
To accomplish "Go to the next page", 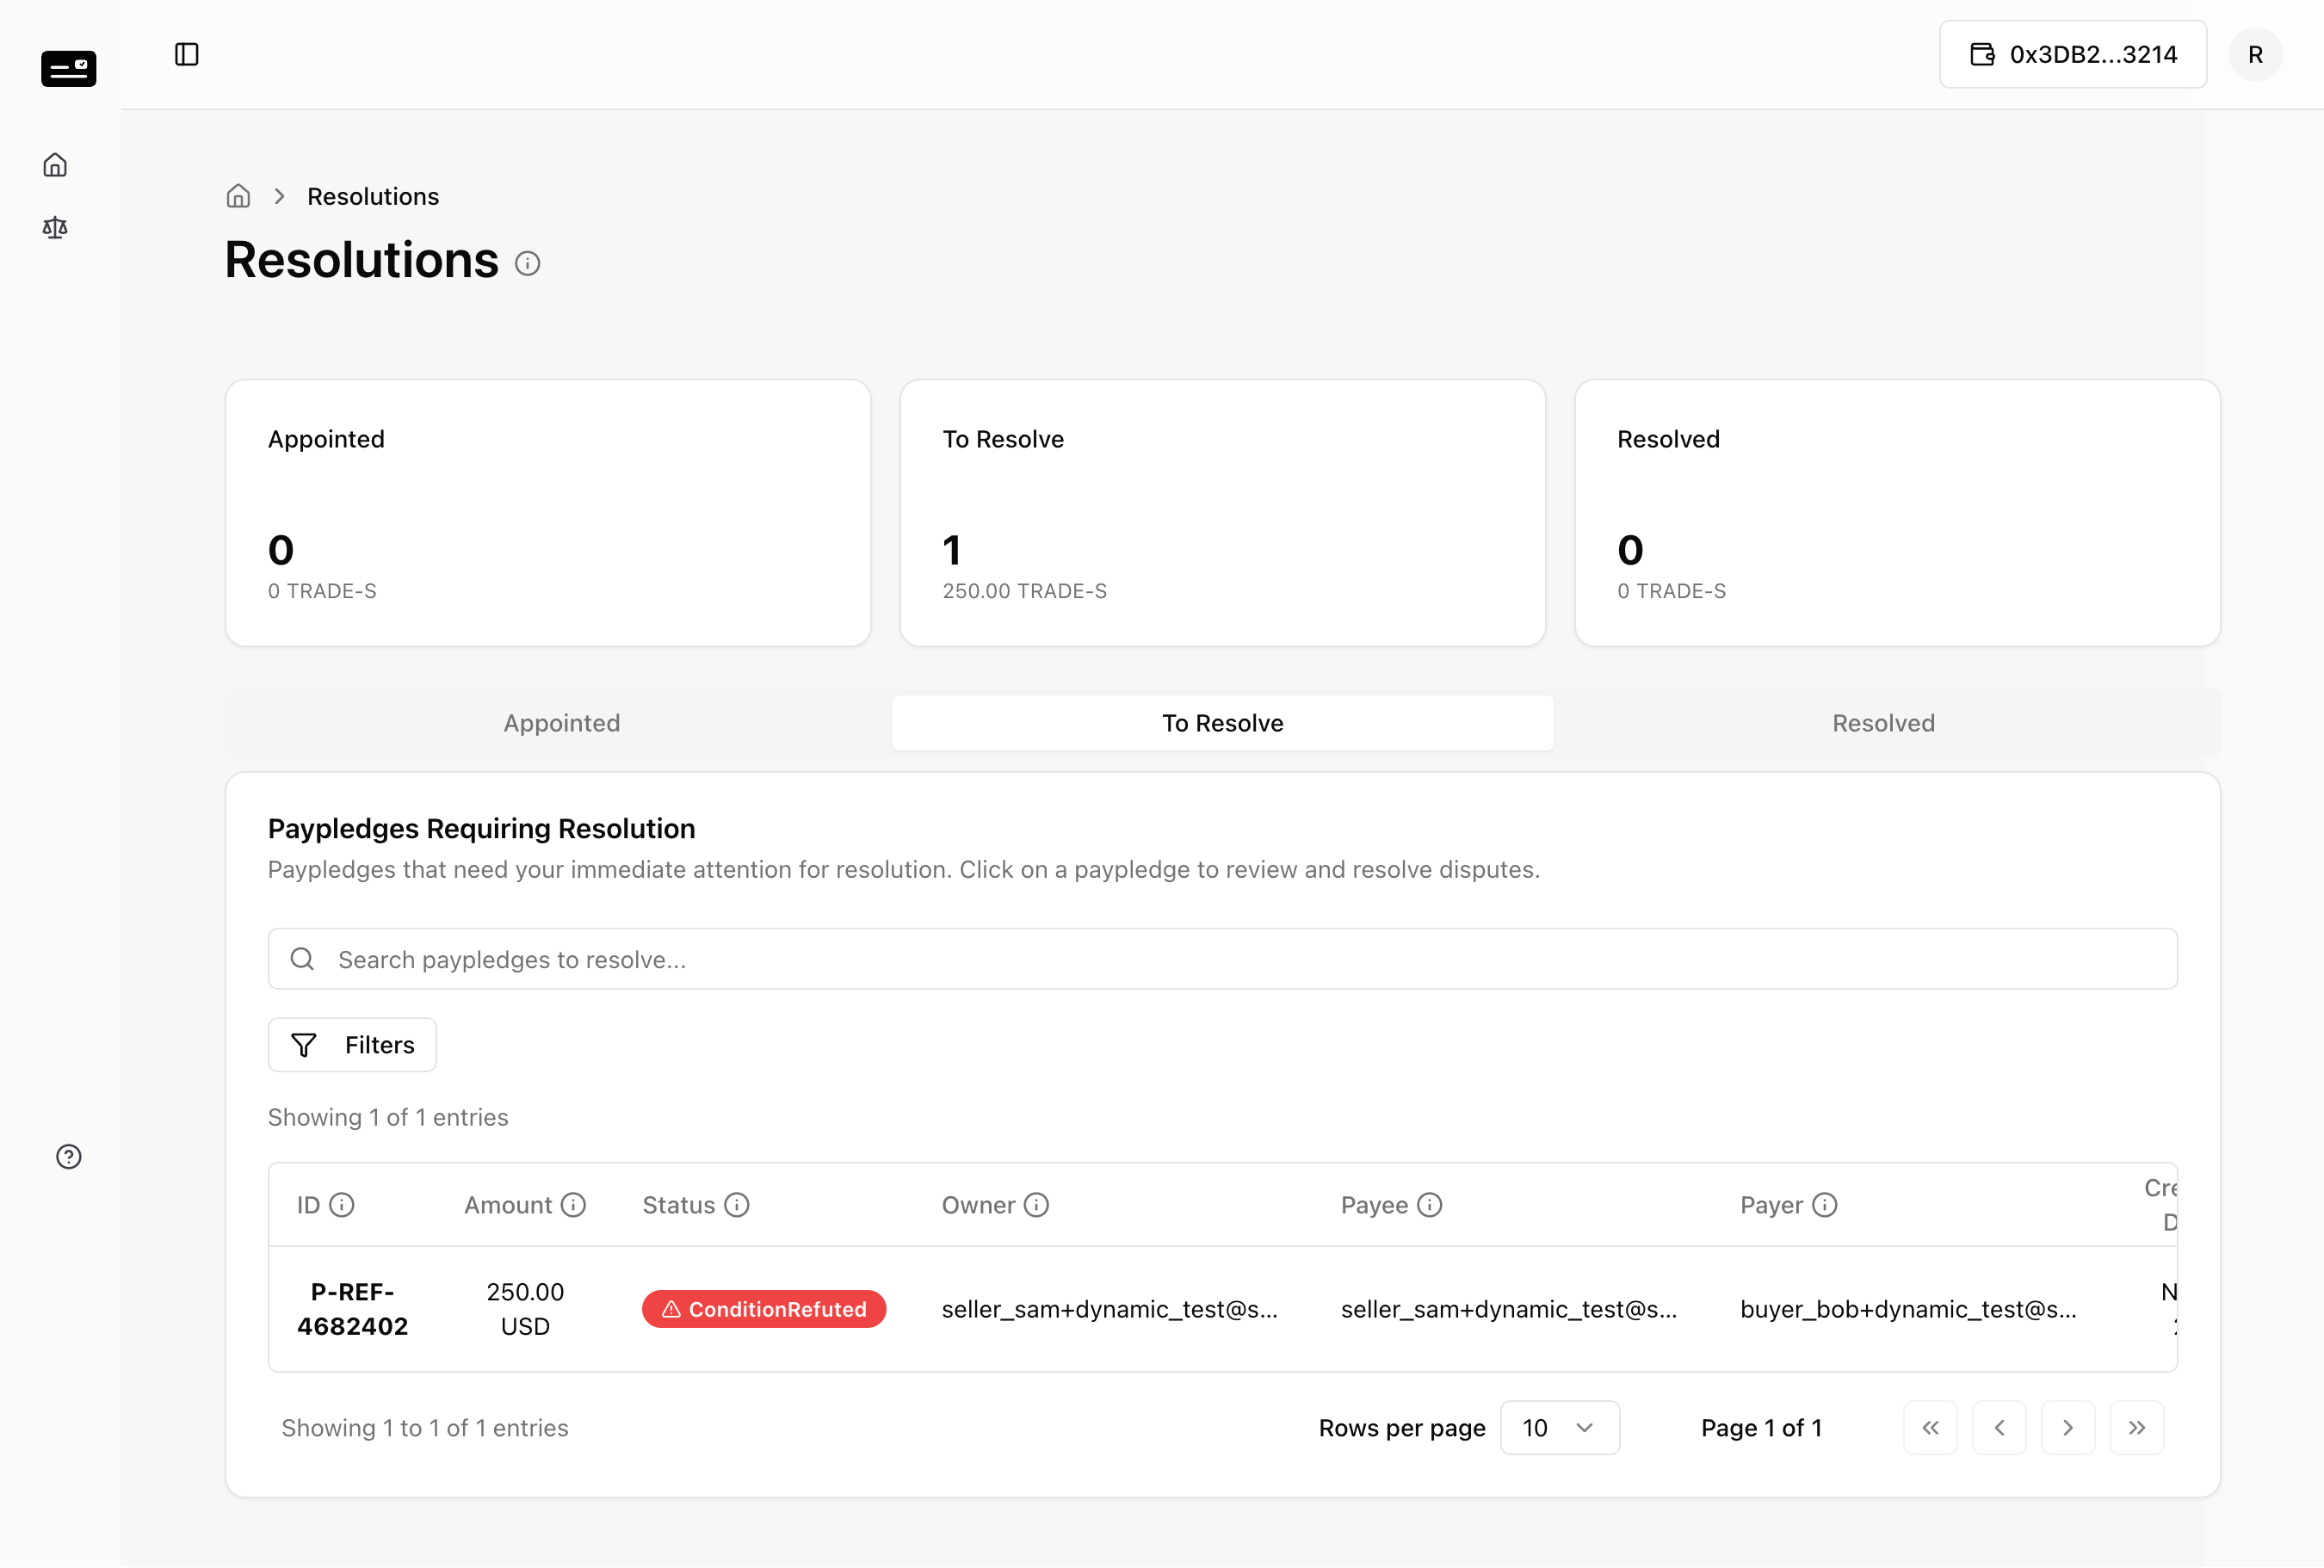I will click(x=2068, y=1428).
